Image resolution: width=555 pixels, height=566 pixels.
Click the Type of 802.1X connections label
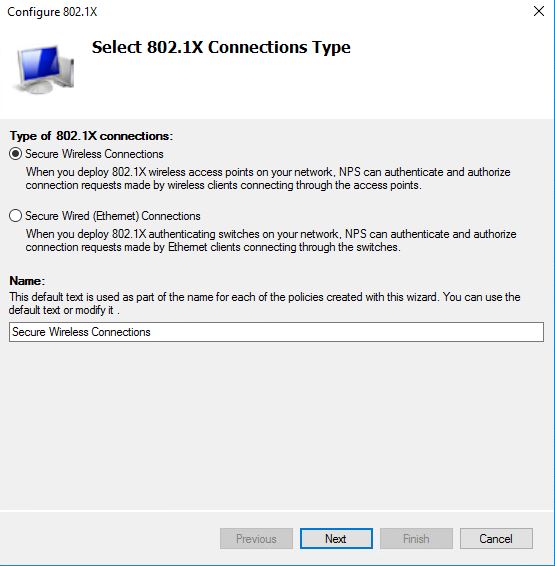click(x=91, y=136)
